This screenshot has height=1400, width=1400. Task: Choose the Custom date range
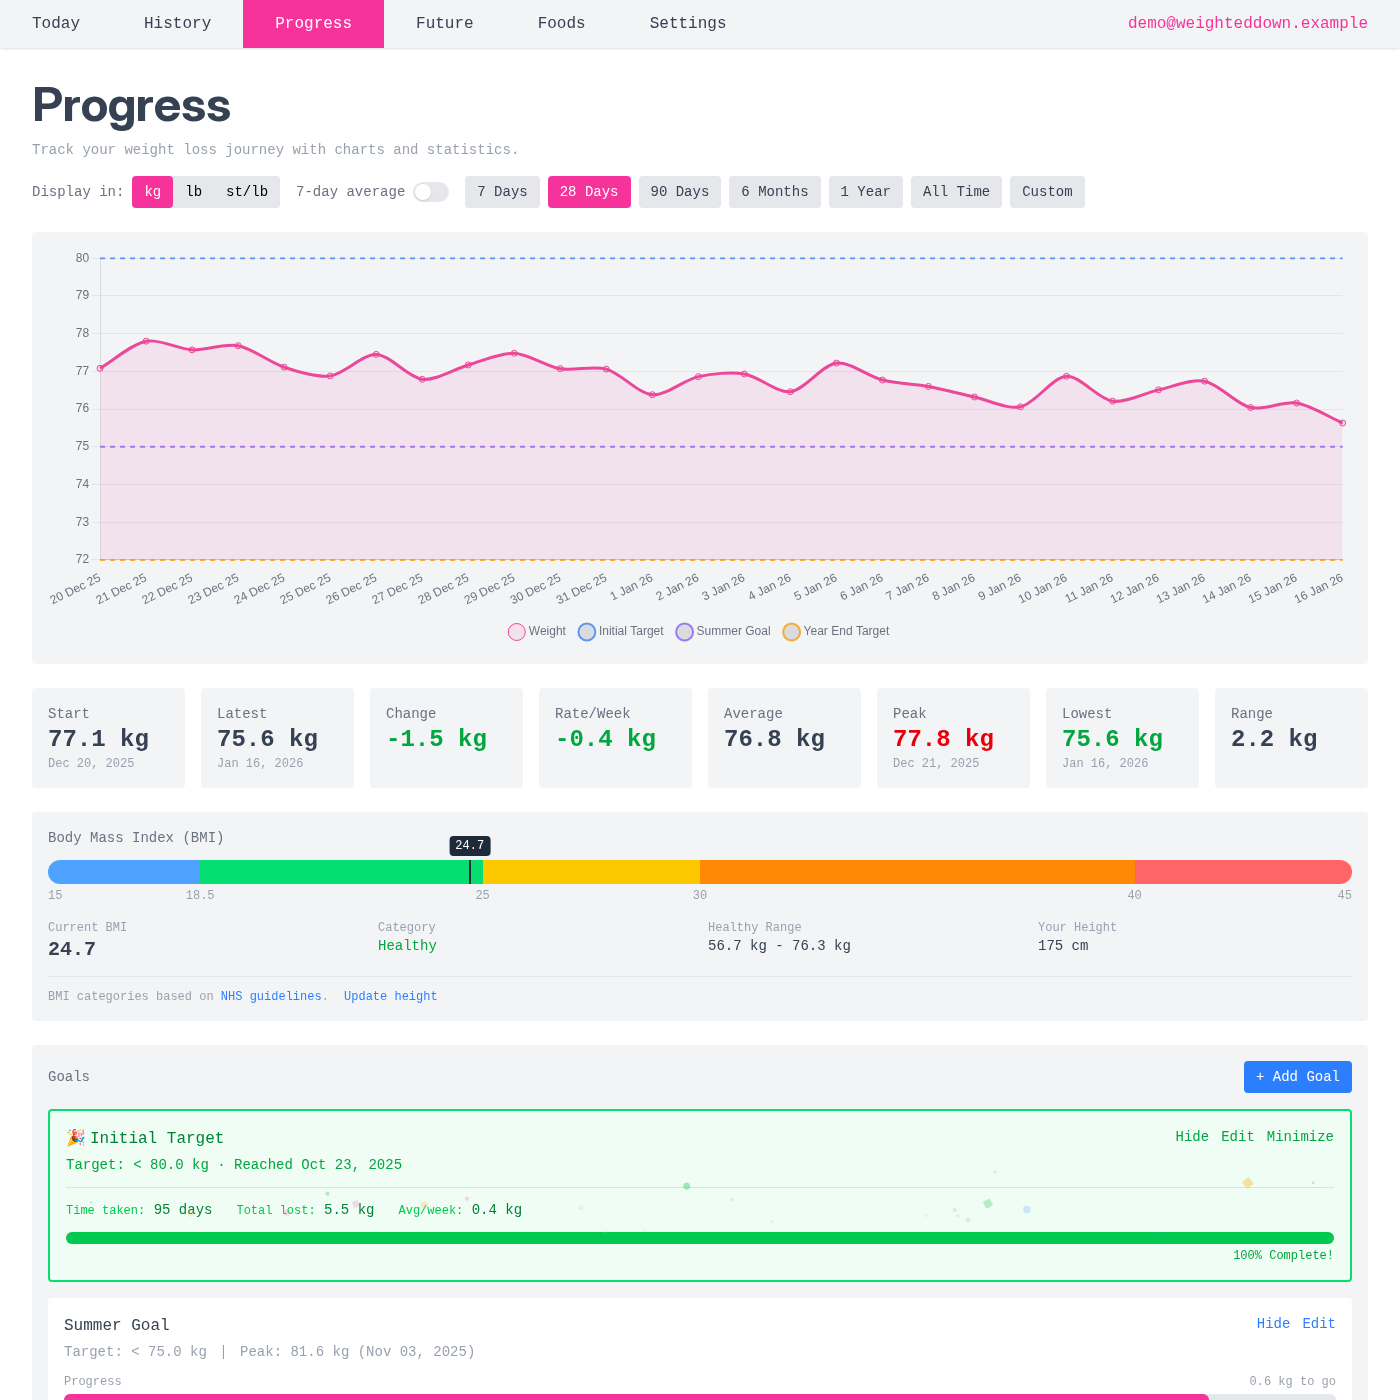tap(1047, 192)
